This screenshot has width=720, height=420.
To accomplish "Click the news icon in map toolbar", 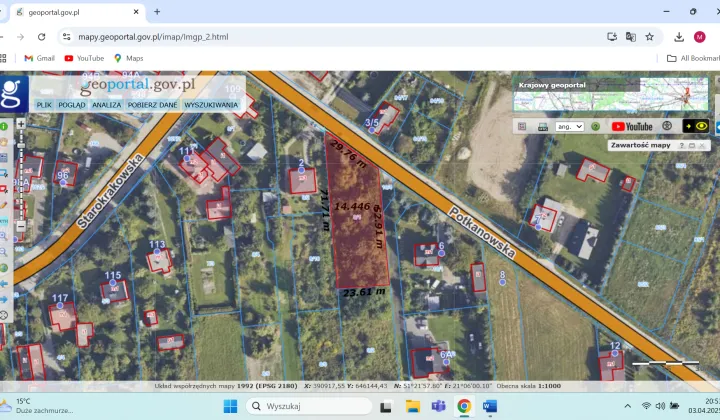I will click(x=542, y=127).
